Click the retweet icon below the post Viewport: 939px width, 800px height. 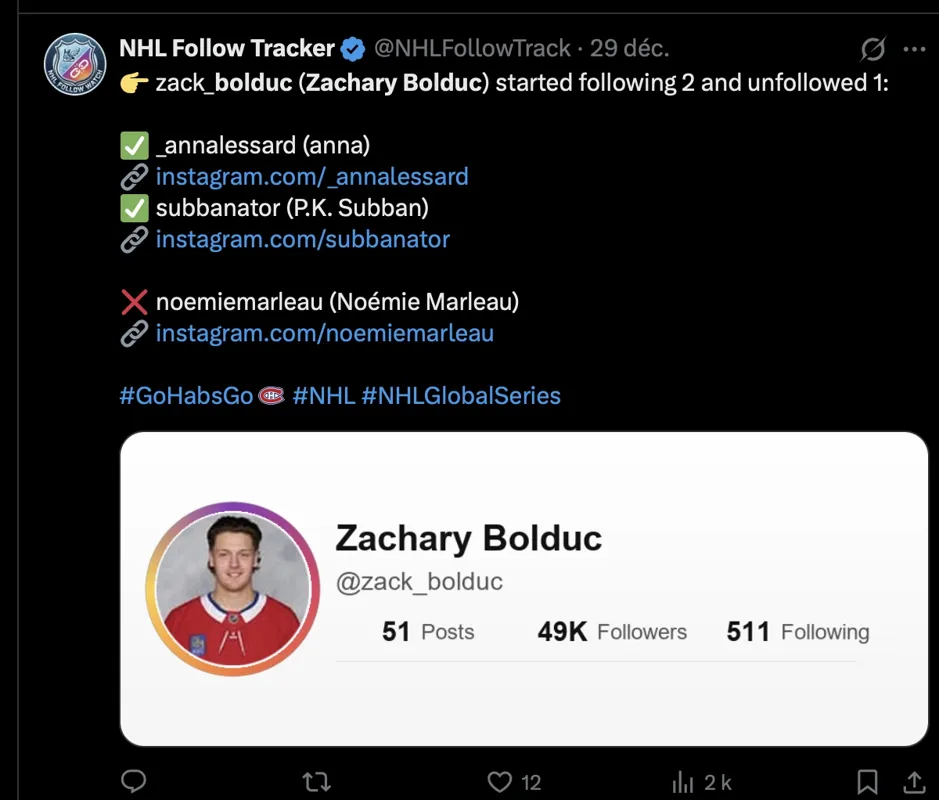315,781
